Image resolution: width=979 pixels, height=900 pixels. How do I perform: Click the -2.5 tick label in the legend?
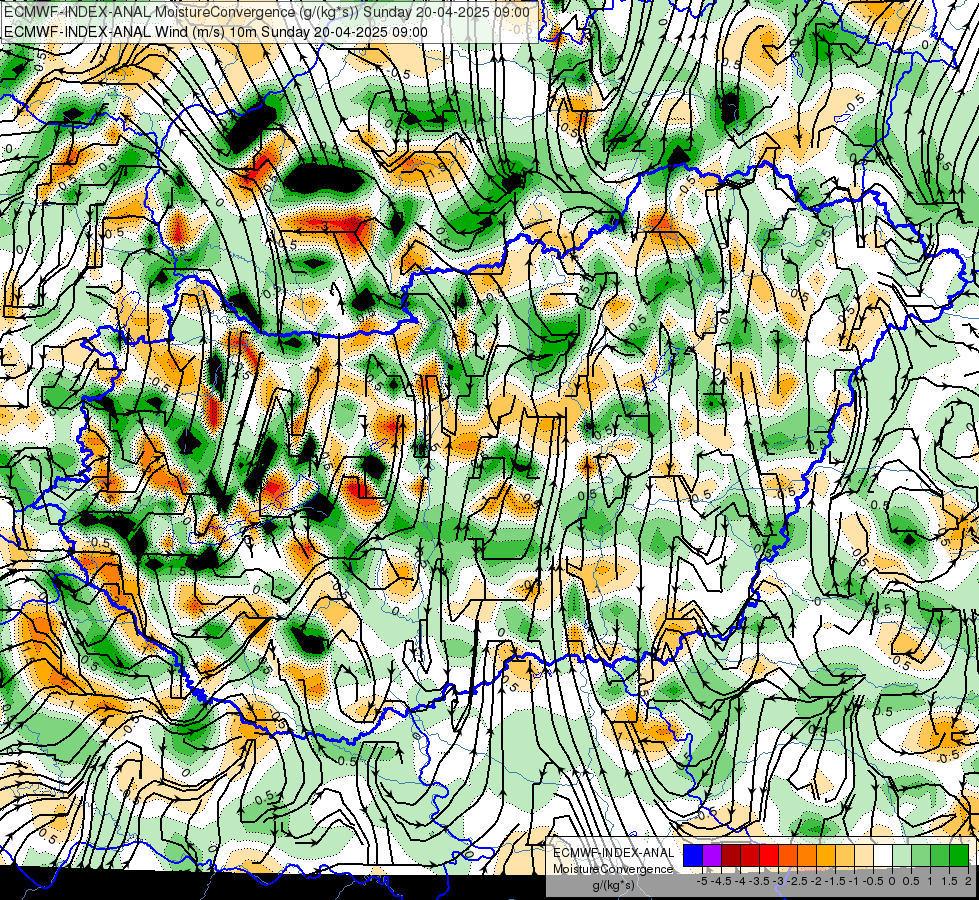point(797,881)
